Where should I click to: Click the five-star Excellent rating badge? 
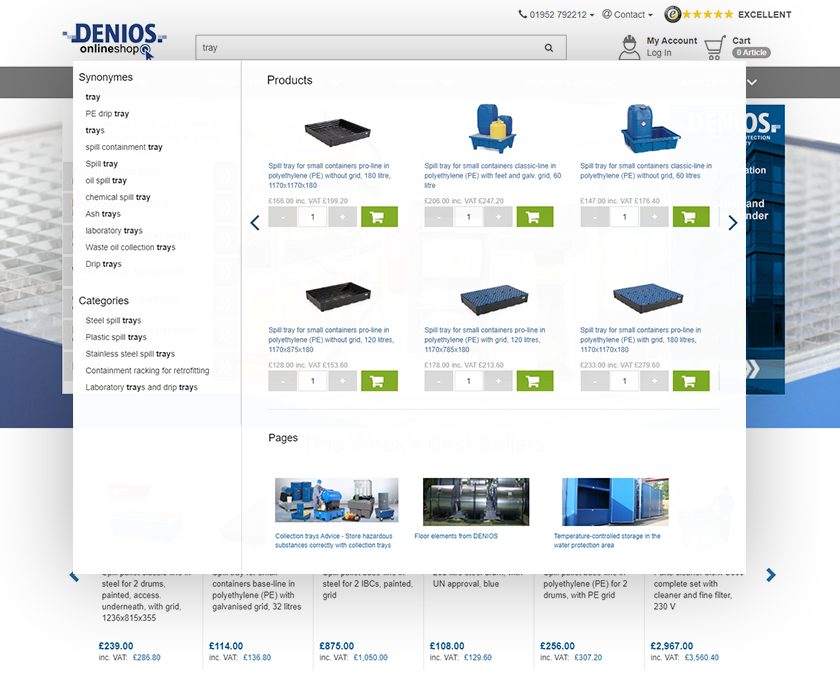point(728,14)
